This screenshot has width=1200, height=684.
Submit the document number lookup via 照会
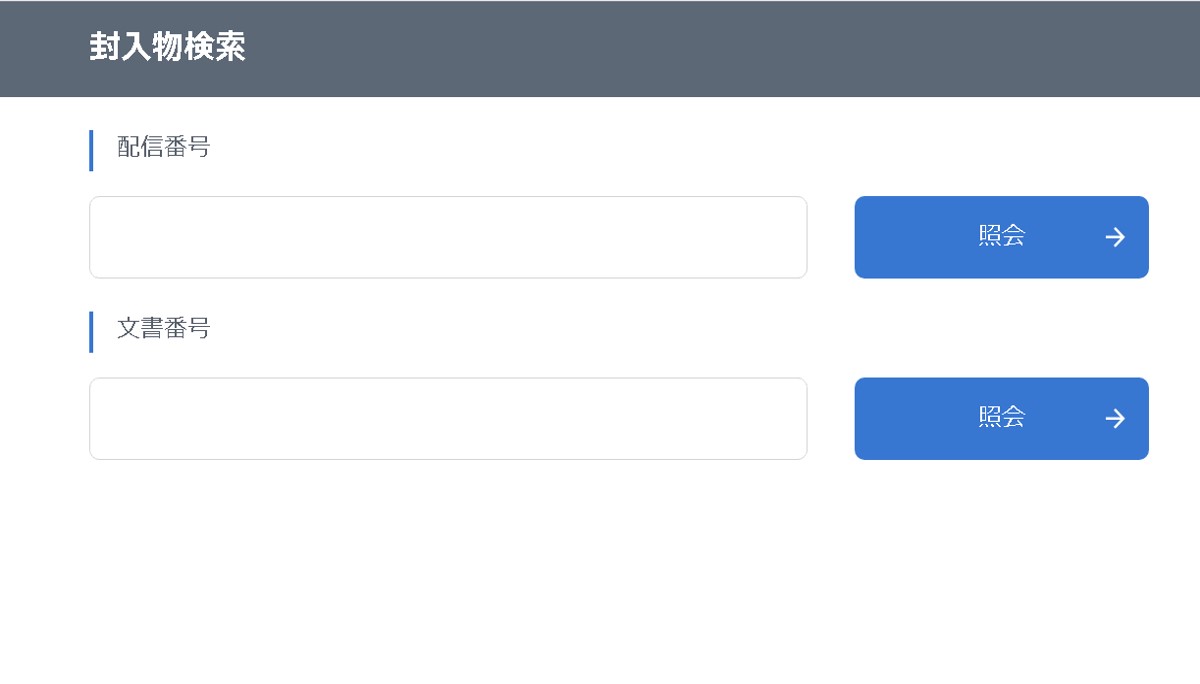click(x=1001, y=418)
